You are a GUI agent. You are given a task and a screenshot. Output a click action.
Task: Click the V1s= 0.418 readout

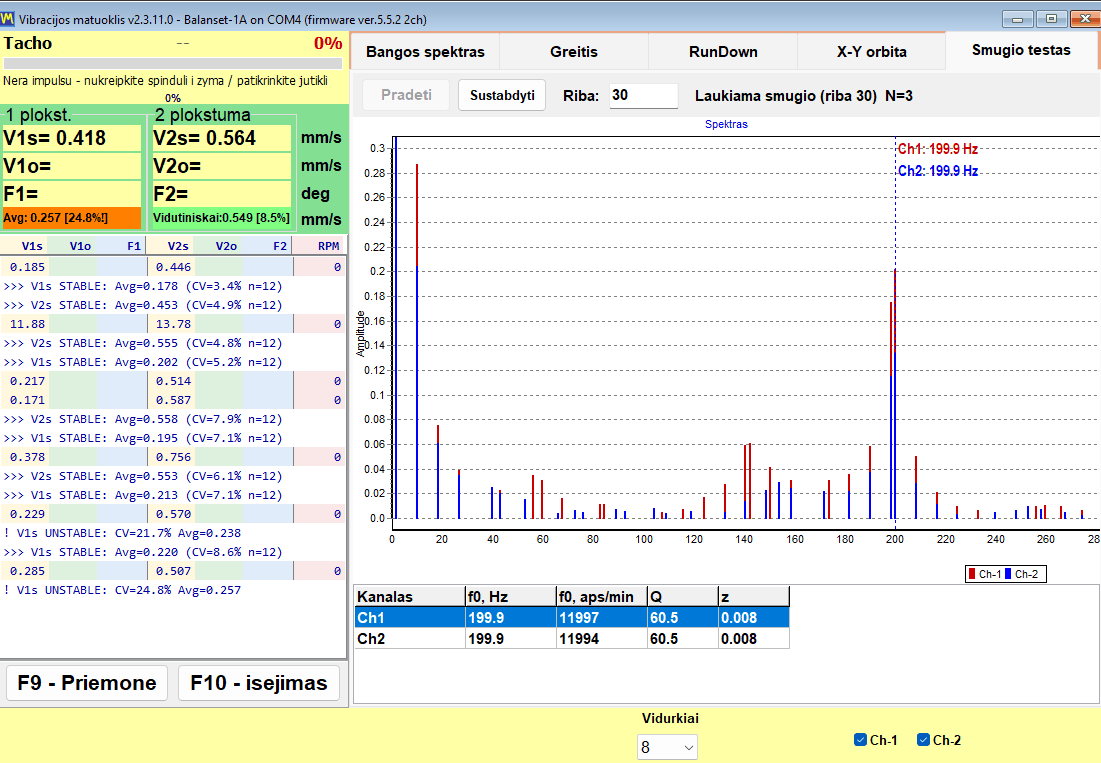click(x=72, y=138)
